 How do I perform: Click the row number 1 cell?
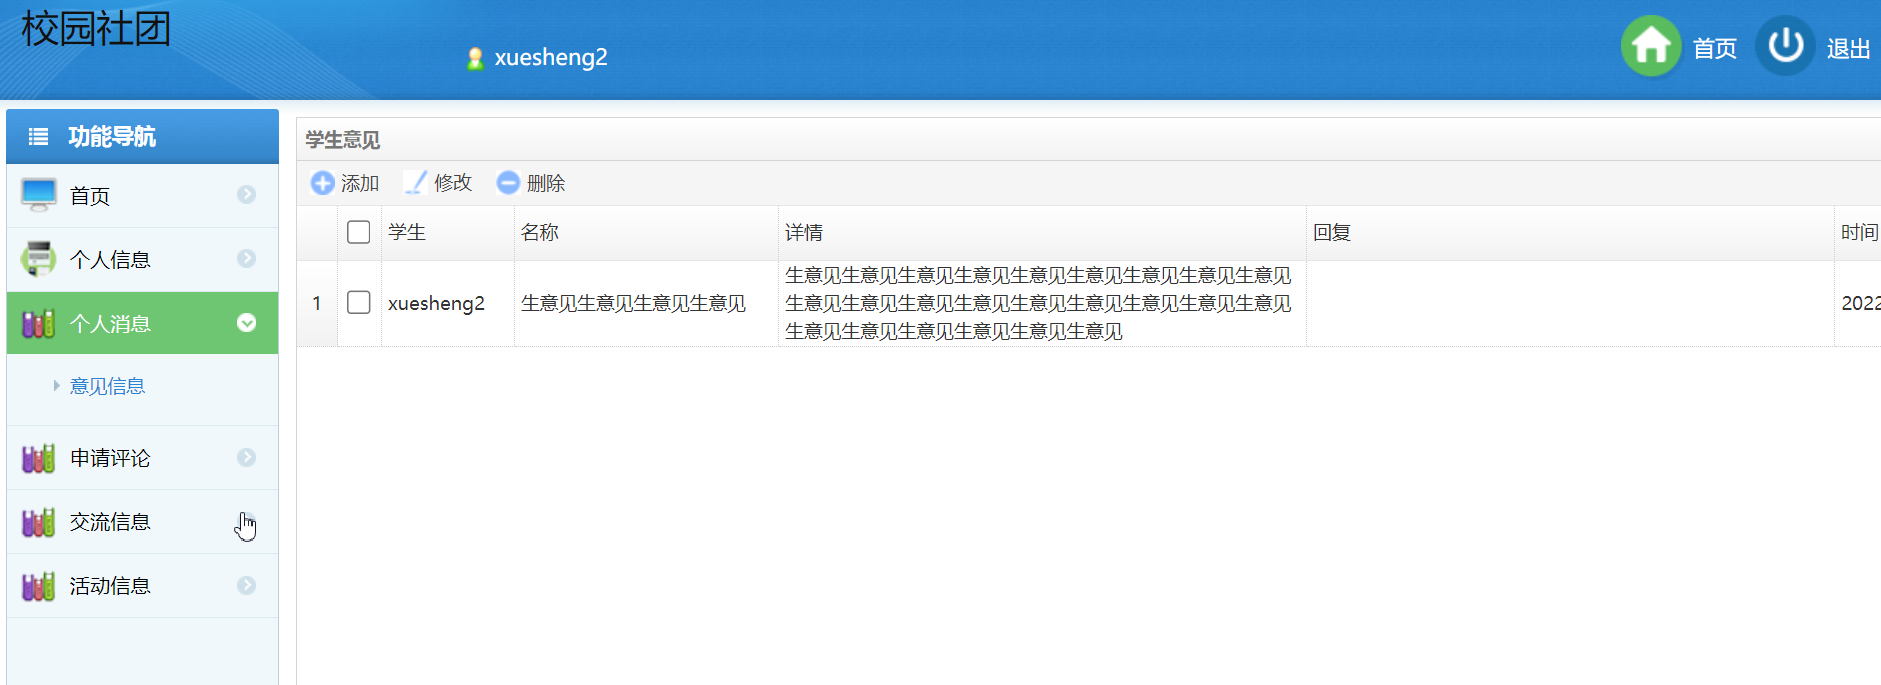[317, 303]
